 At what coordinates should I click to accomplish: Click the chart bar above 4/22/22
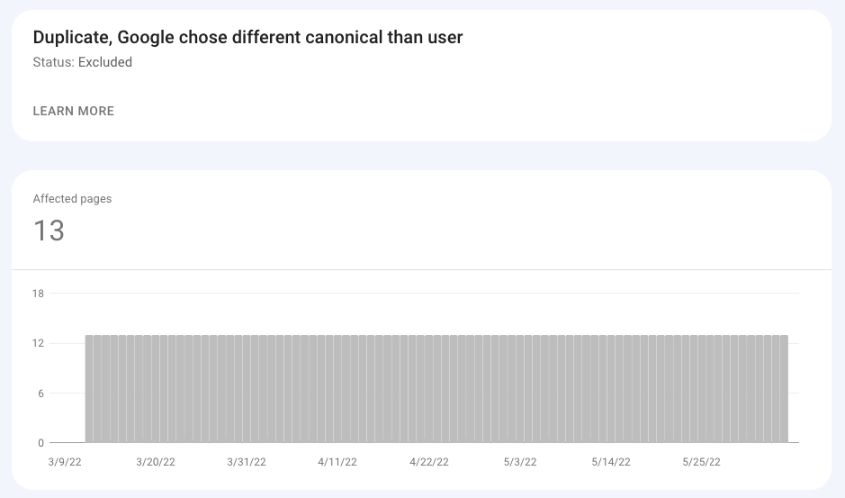pyautogui.click(x=429, y=389)
